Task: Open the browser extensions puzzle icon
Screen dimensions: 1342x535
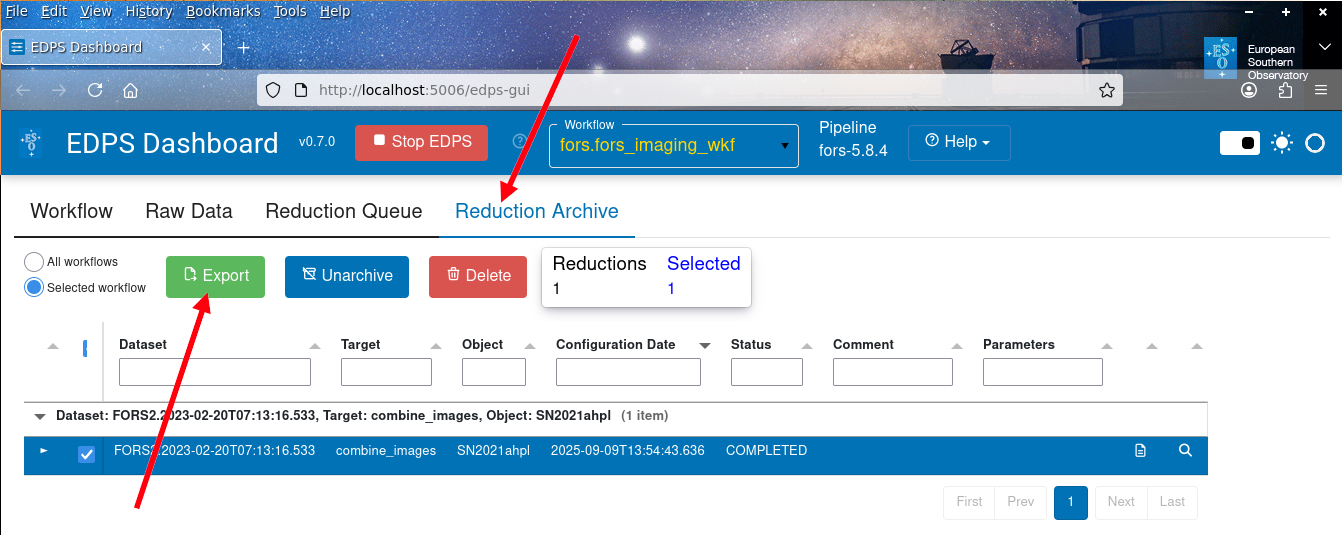Action: [x=1286, y=90]
